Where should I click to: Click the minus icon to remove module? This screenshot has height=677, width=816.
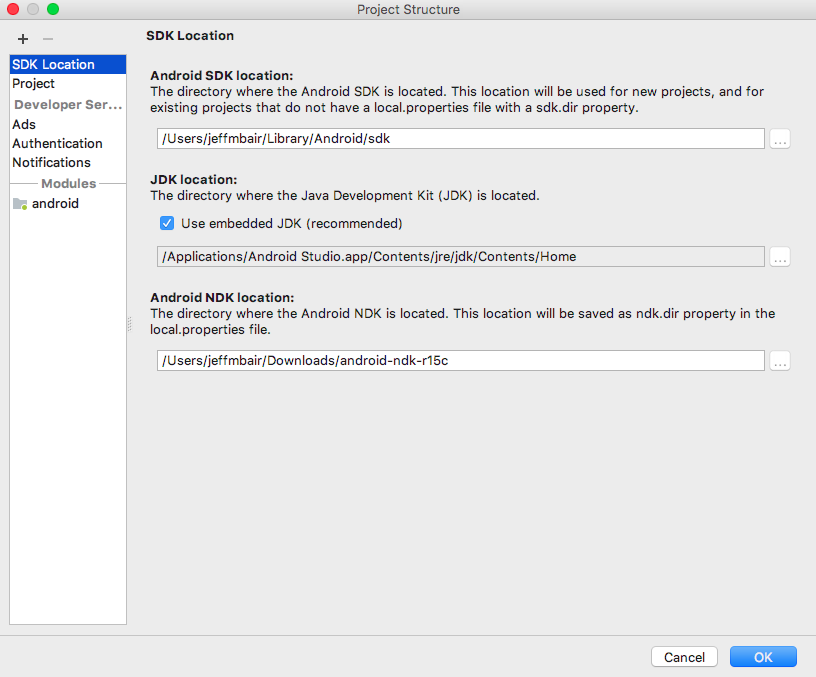tap(48, 39)
